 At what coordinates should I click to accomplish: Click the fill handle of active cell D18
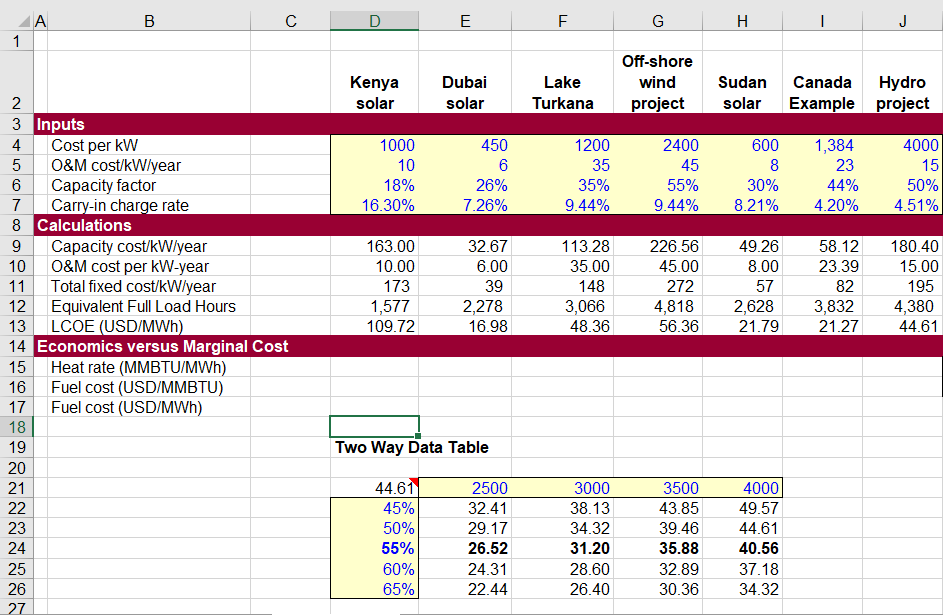point(420,437)
